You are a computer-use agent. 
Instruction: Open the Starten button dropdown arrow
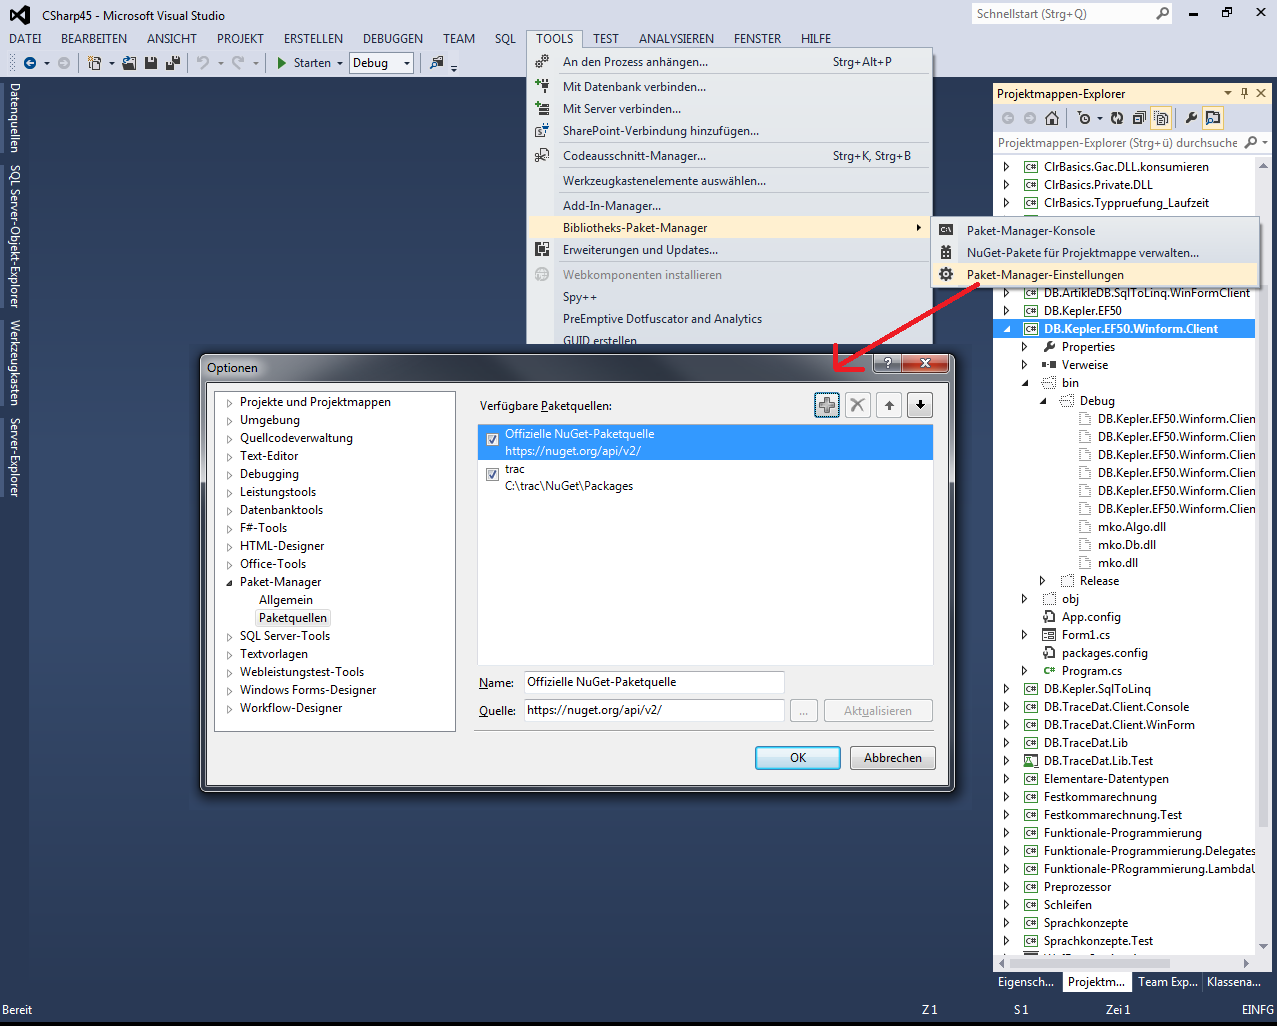[340, 63]
